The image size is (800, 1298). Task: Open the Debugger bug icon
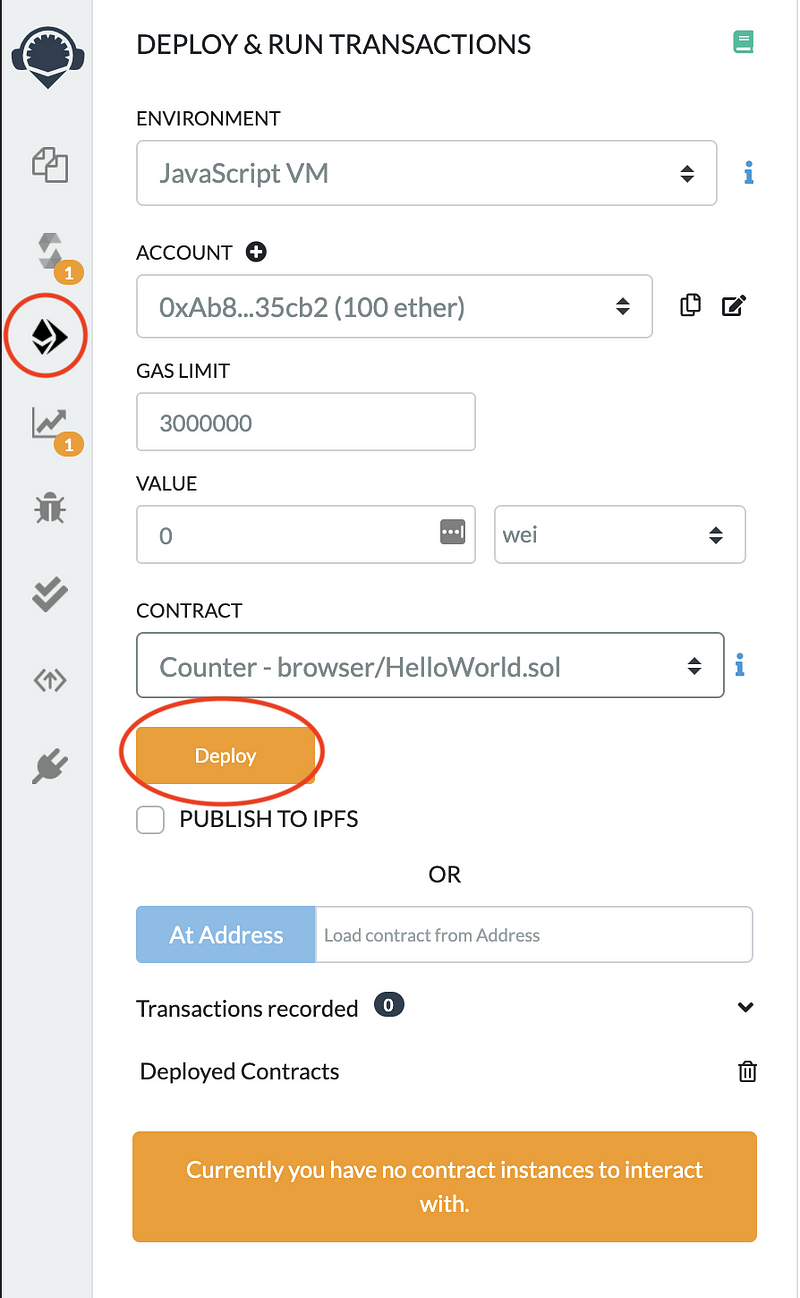pos(49,509)
